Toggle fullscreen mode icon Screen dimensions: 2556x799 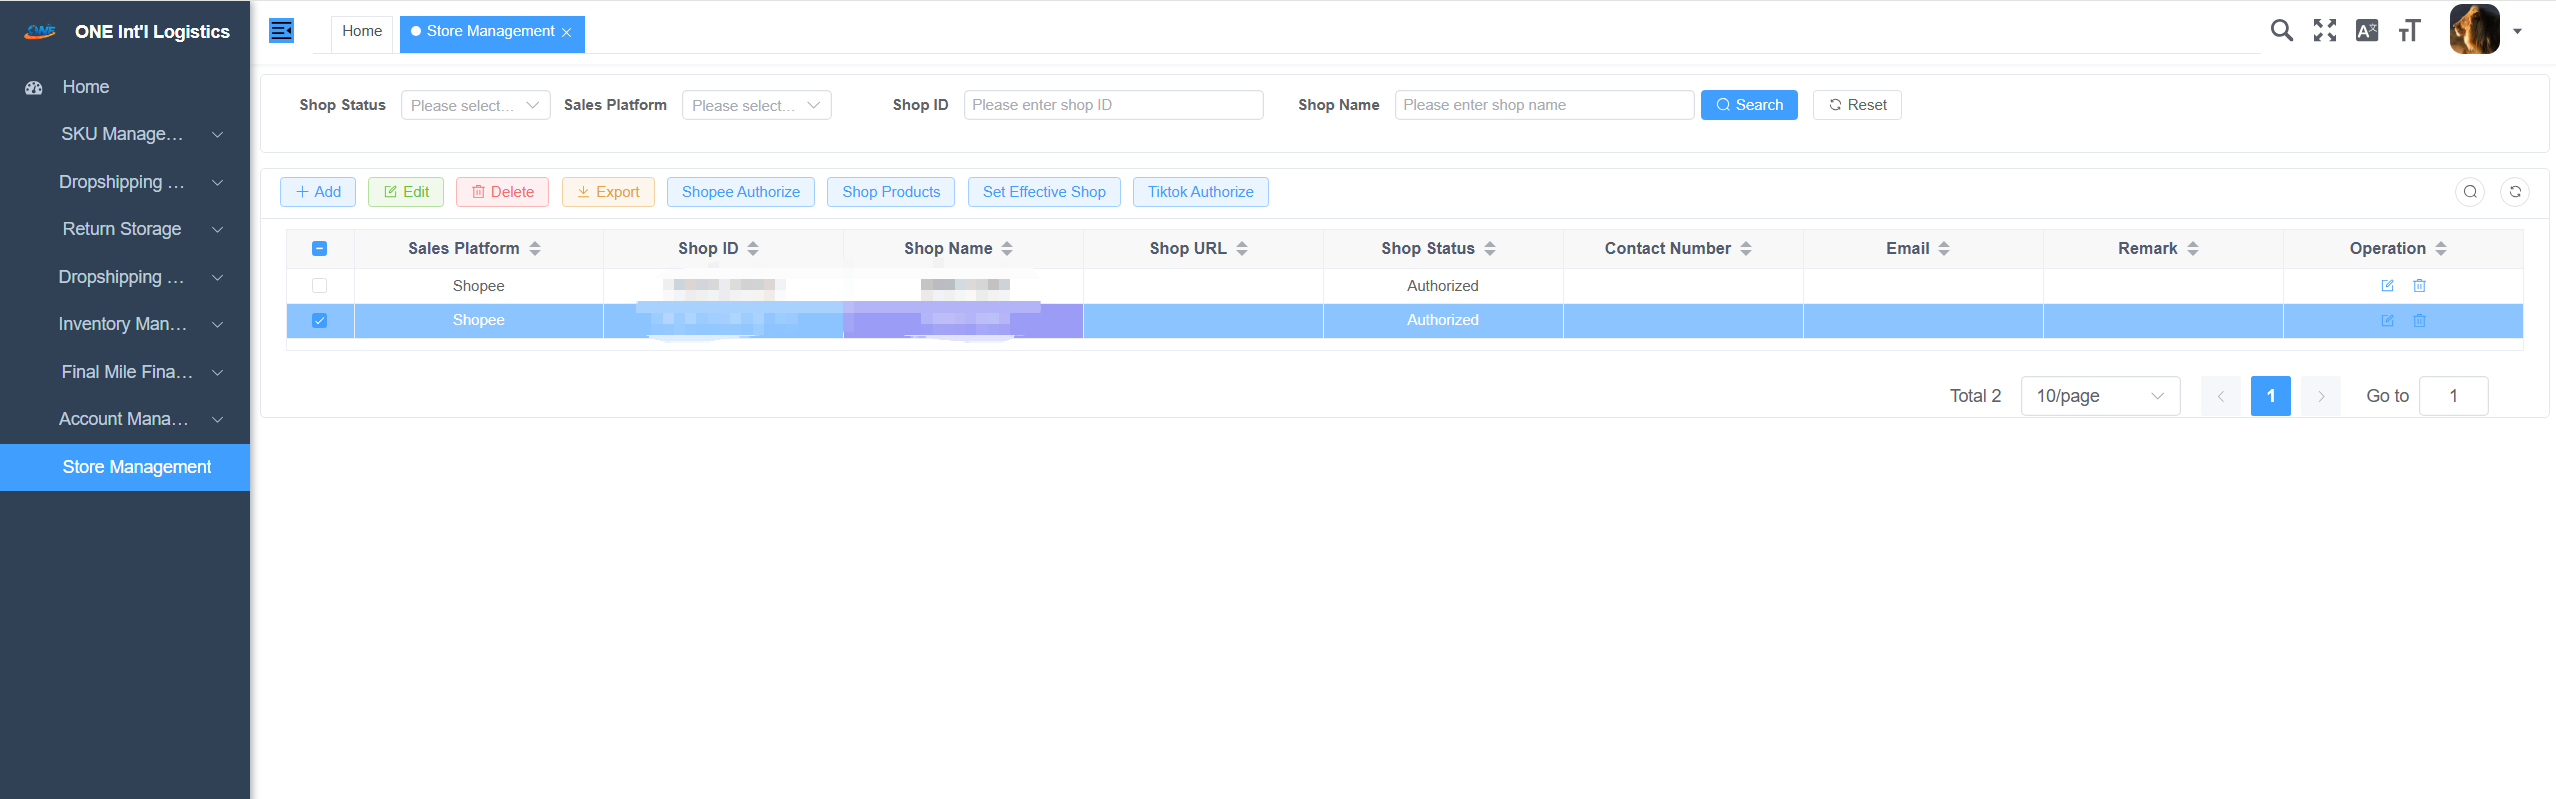click(x=2324, y=31)
